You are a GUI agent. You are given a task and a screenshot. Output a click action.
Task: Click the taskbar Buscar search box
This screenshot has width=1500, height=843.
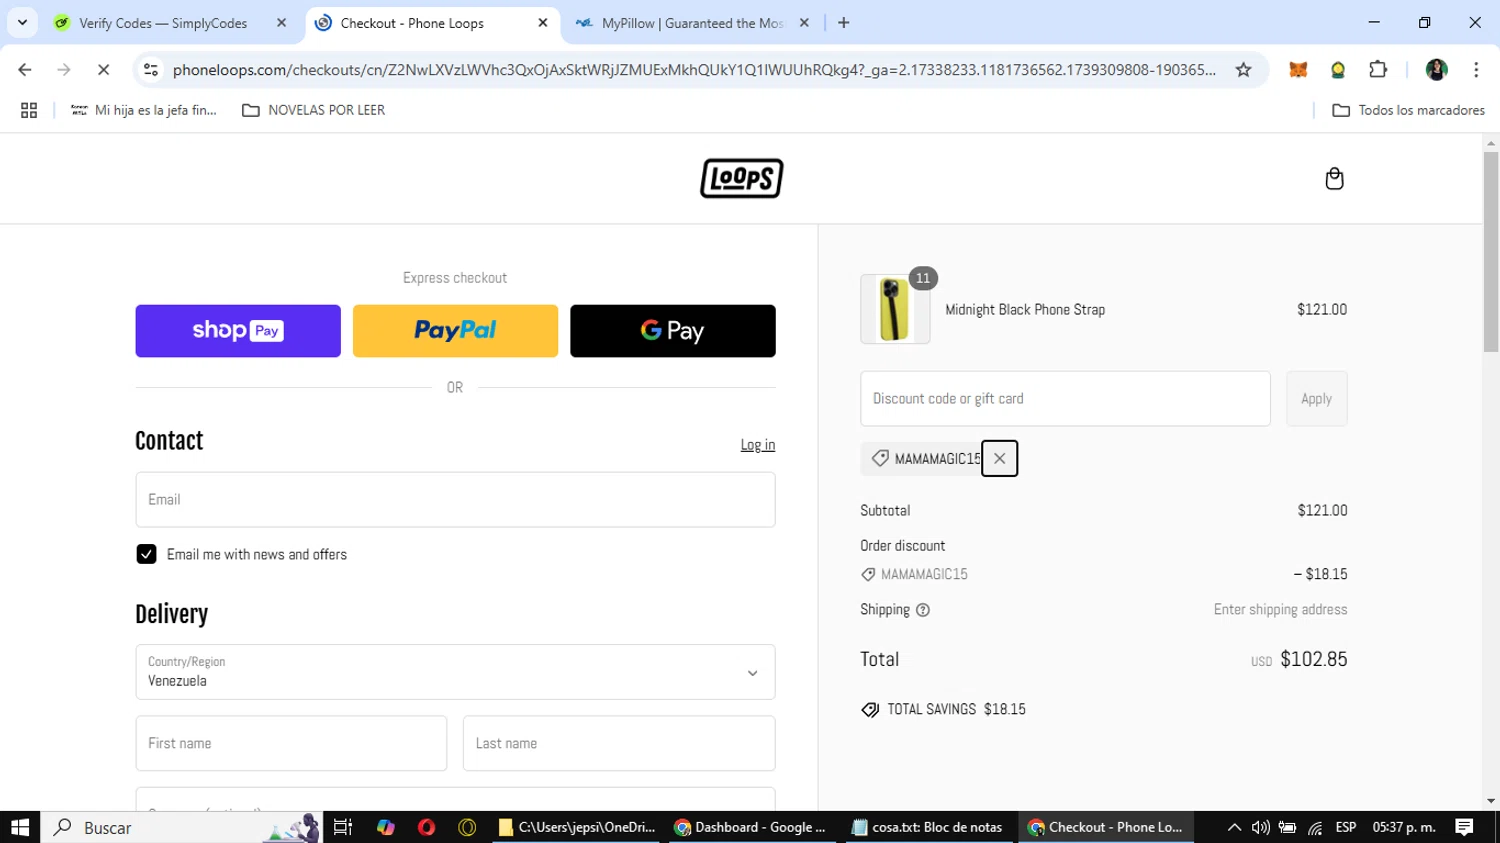(x=182, y=827)
